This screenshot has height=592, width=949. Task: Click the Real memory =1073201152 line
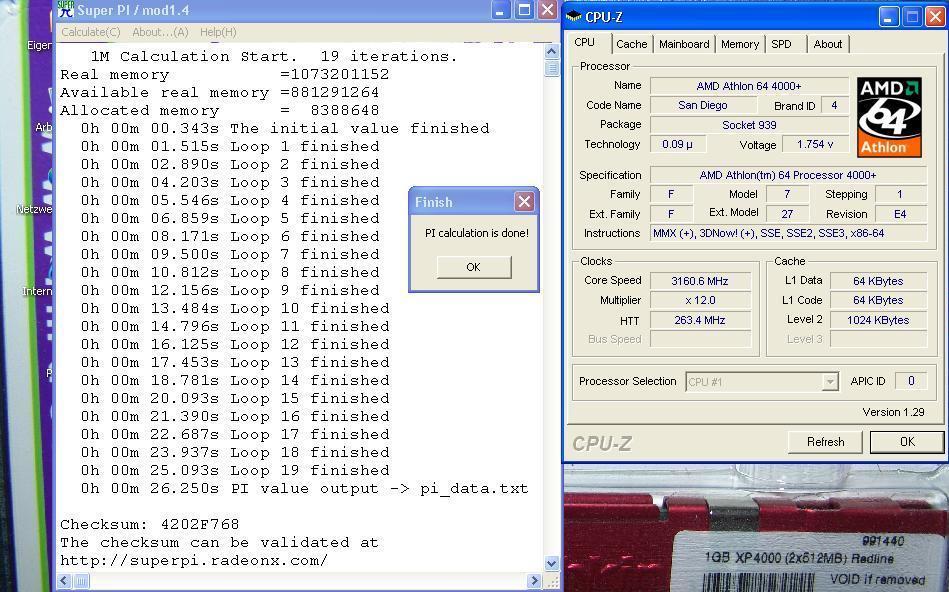[225, 74]
